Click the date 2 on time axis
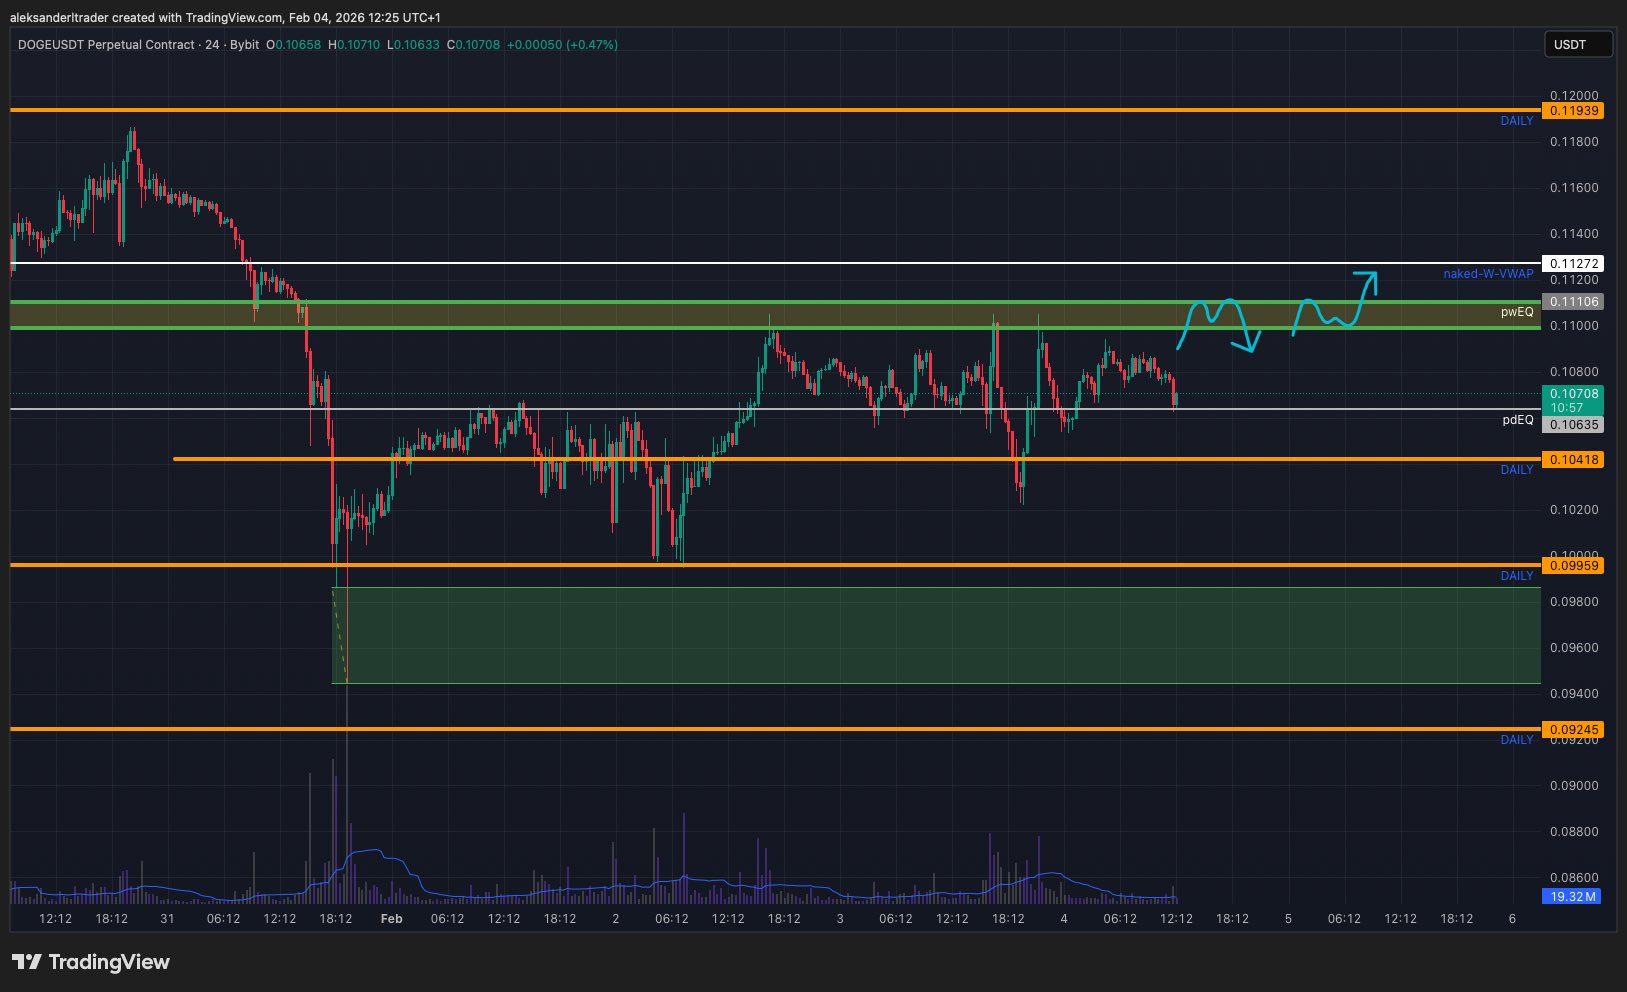The height and width of the screenshot is (992, 1627). [616, 919]
